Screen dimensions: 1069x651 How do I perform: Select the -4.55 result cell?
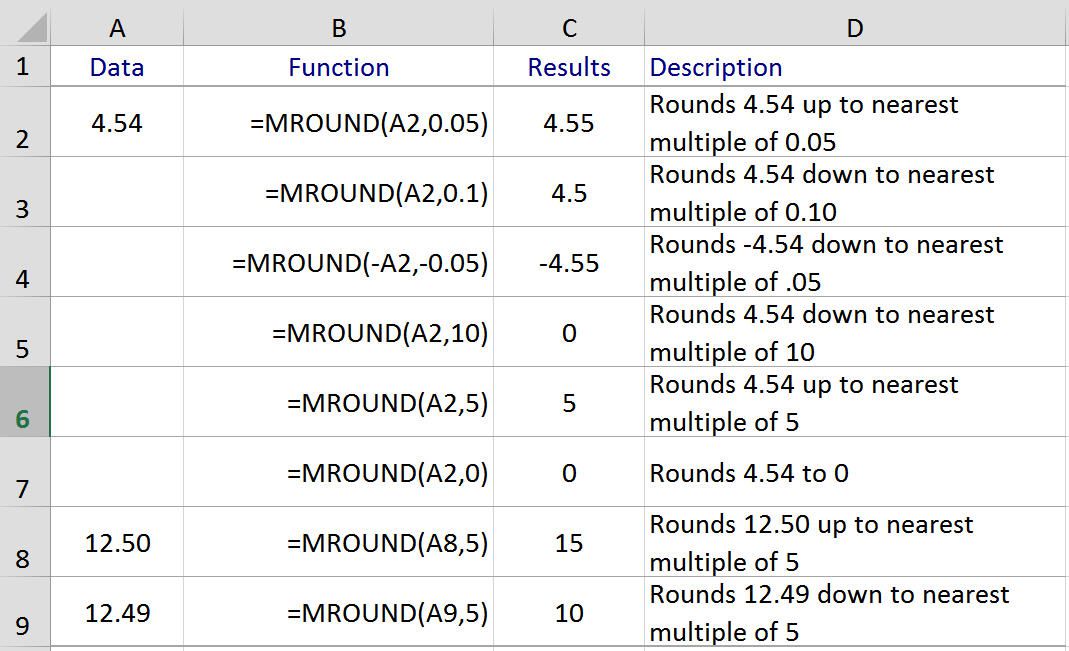(569, 262)
